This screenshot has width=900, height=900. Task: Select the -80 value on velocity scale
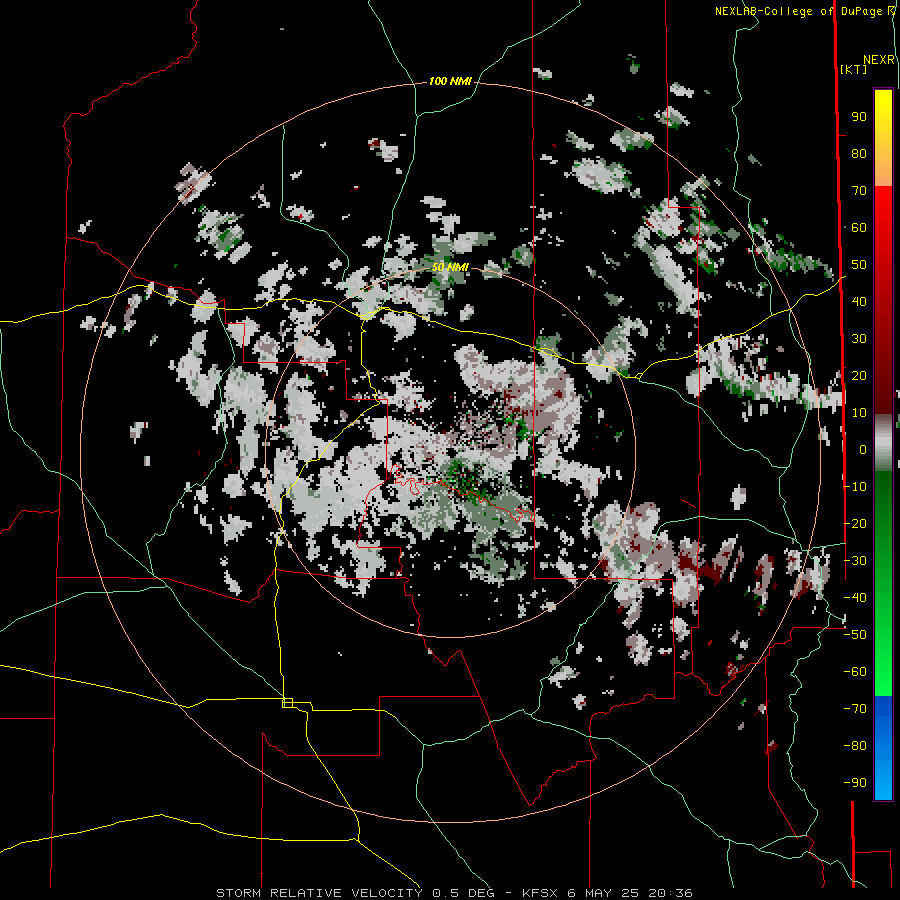pos(855,746)
